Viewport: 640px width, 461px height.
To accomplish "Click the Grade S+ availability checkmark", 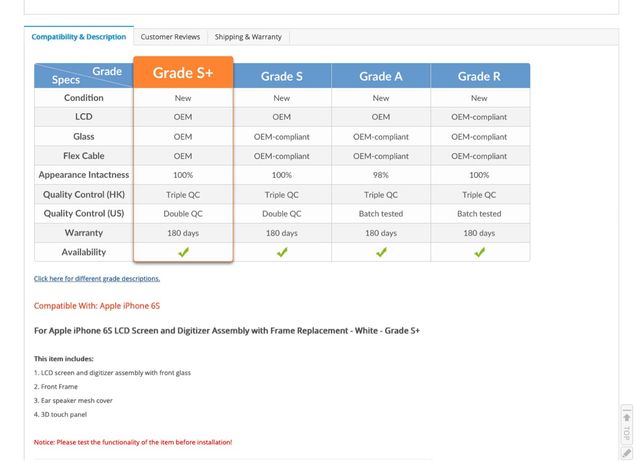I will coord(183,252).
